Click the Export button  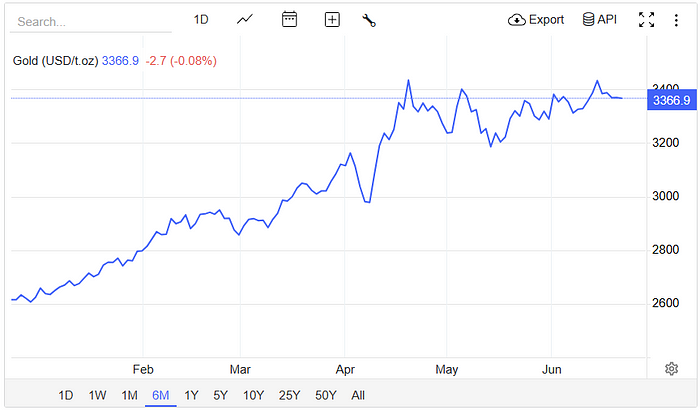pos(536,20)
